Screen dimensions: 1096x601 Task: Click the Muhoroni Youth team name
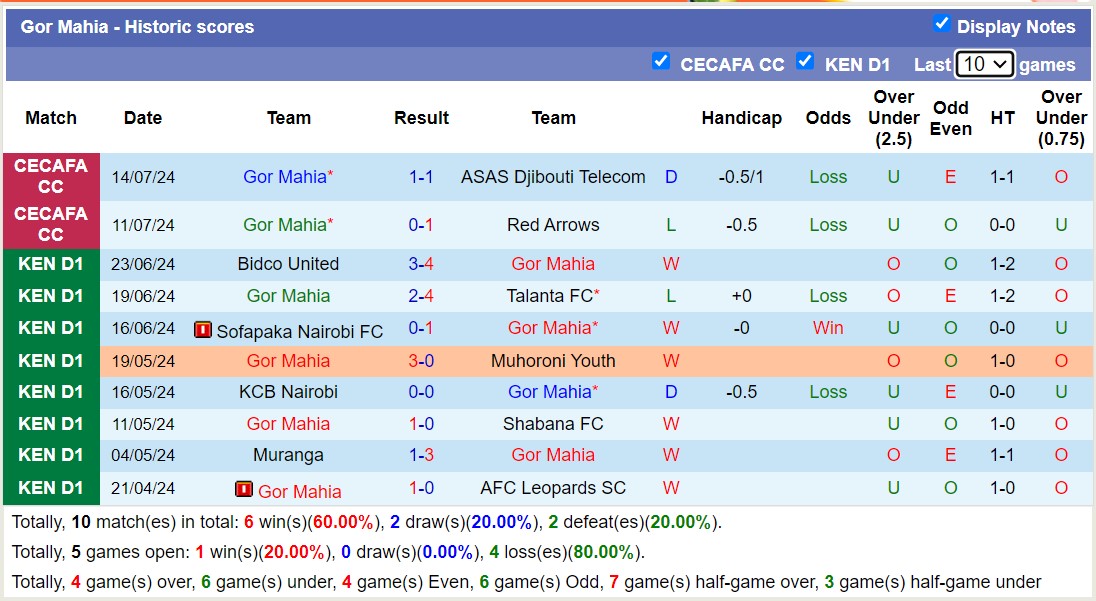pyautogui.click(x=553, y=360)
